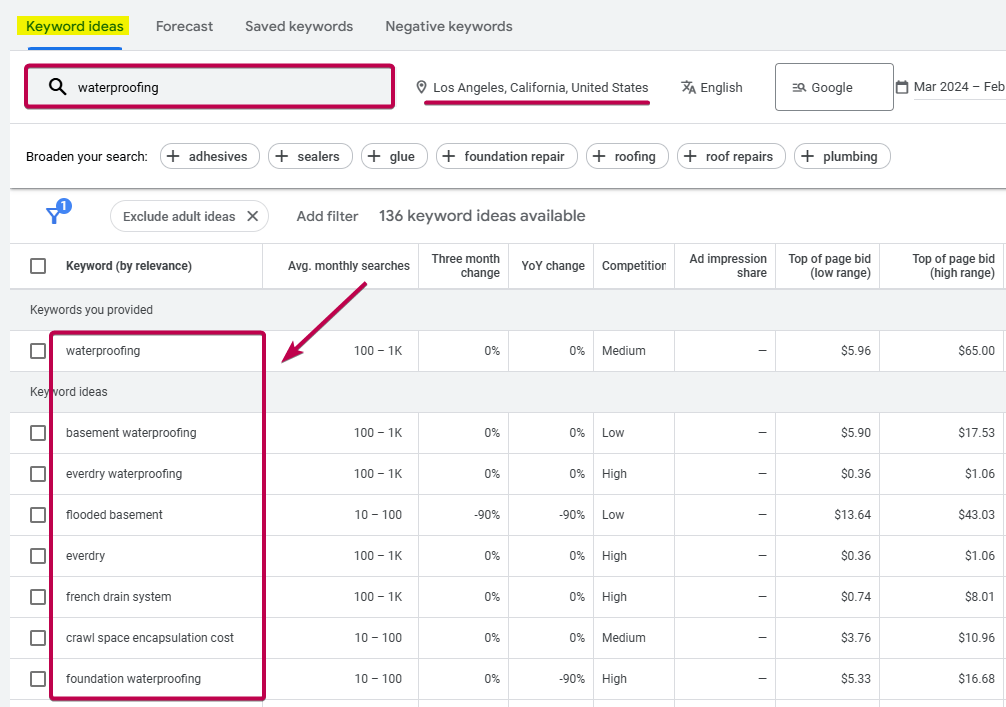Click the '$43.03' high range bid cell
The image size is (1006, 707).
(x=976, y=515)
